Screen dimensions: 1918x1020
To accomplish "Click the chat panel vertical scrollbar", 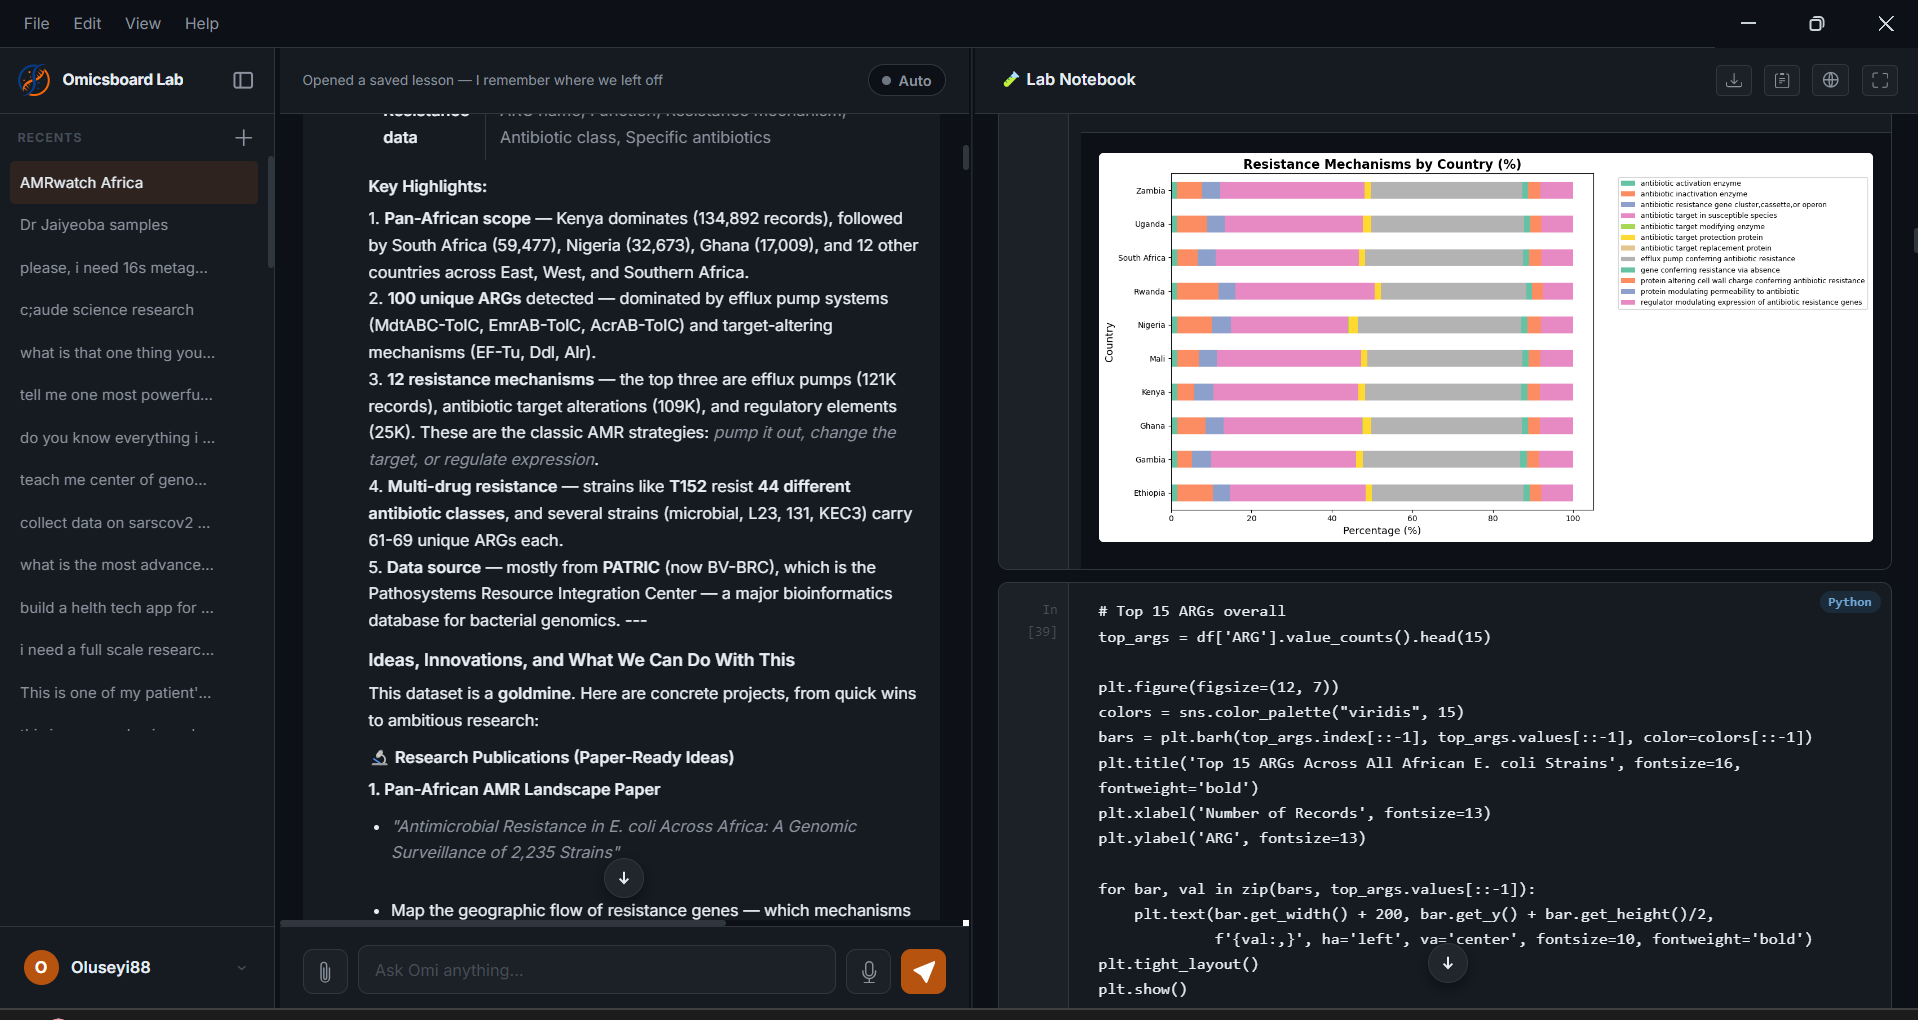I will tap(966, 157).
